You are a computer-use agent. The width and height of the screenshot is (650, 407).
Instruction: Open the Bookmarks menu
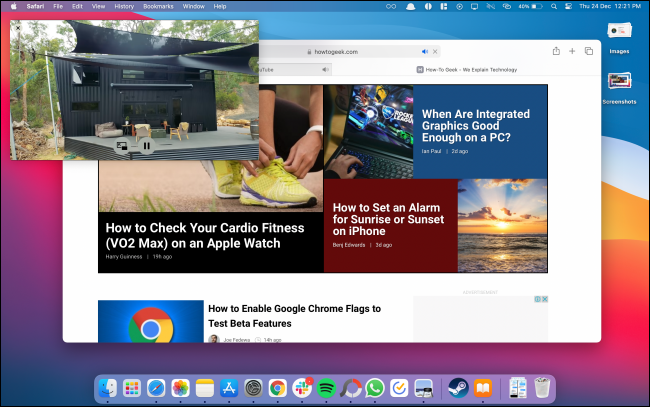158,6
